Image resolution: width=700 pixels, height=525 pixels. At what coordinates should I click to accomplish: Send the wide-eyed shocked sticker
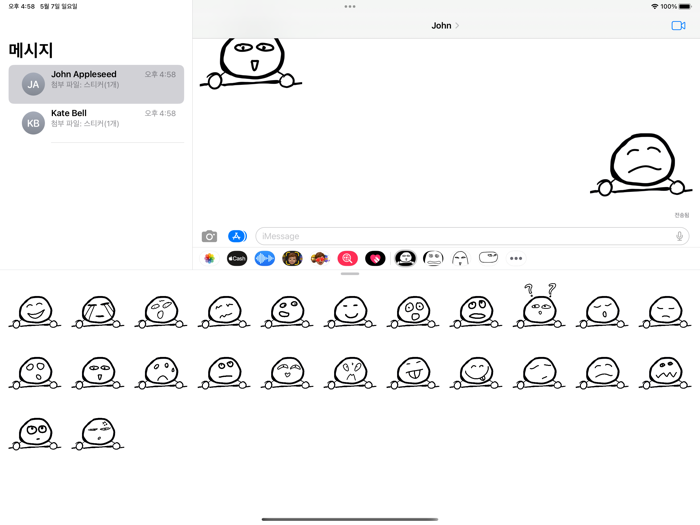[x=413, y=312]
